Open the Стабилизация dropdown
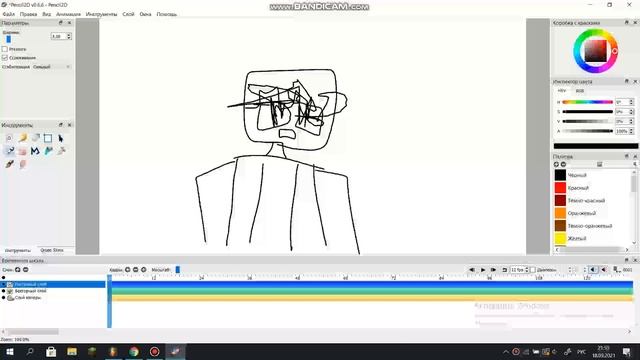640x360 pixels. (x=51, y=67)
